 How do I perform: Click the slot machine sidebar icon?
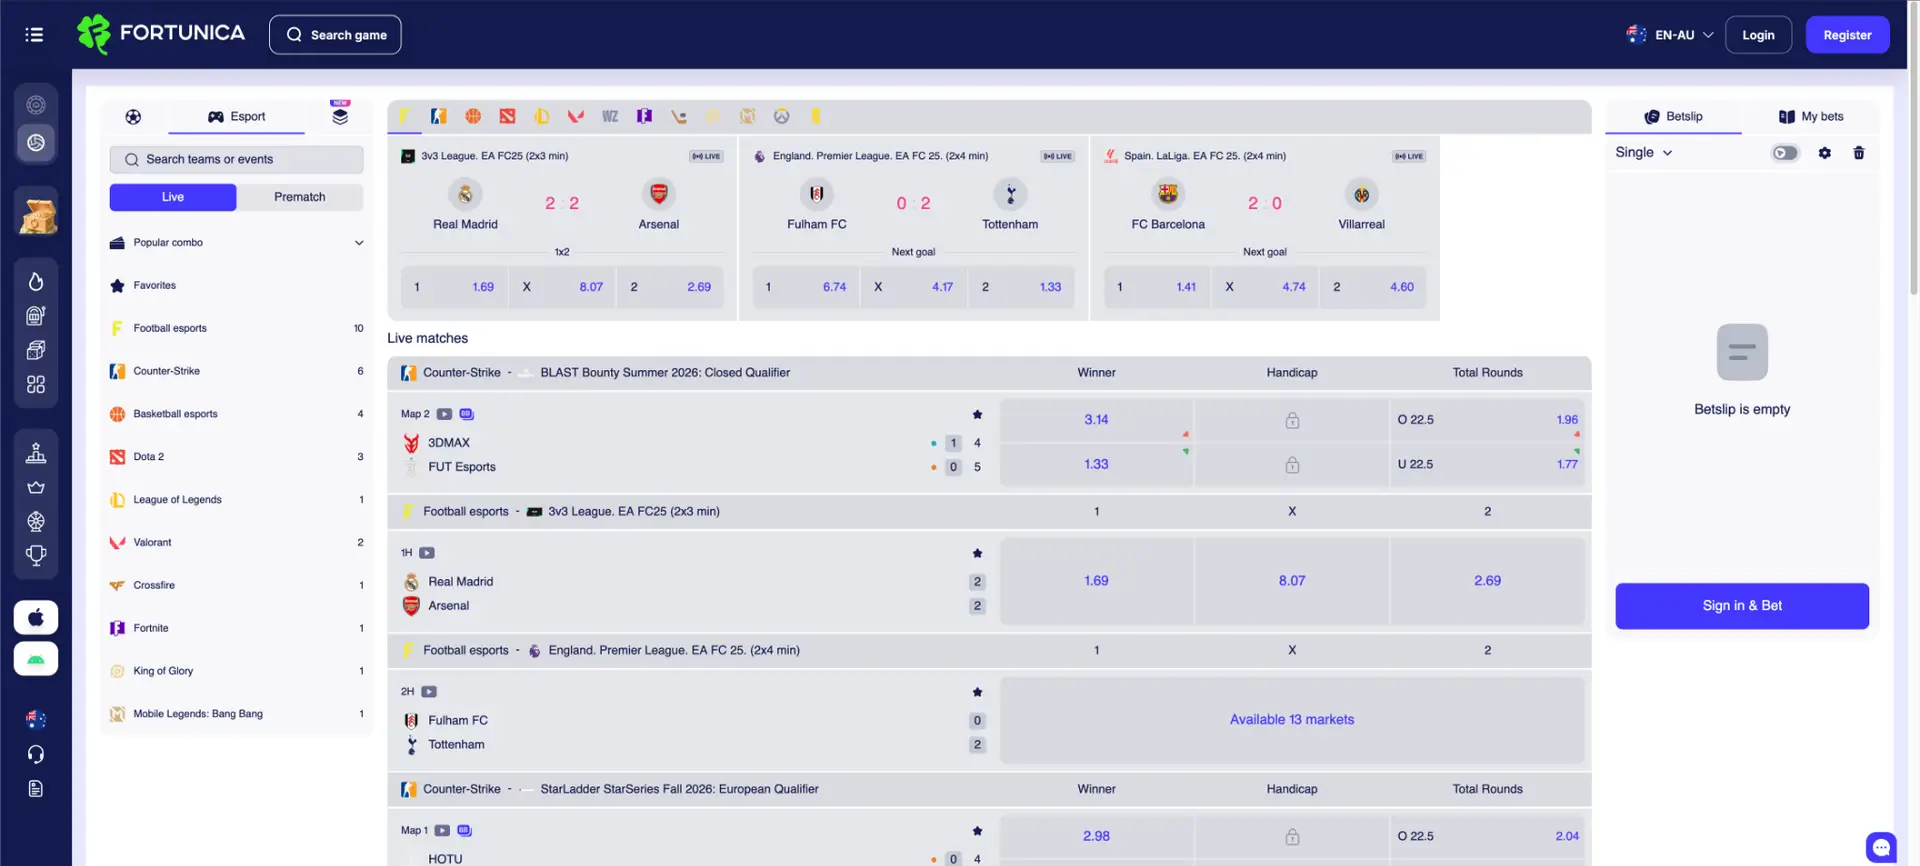click(x=36, y=316)
